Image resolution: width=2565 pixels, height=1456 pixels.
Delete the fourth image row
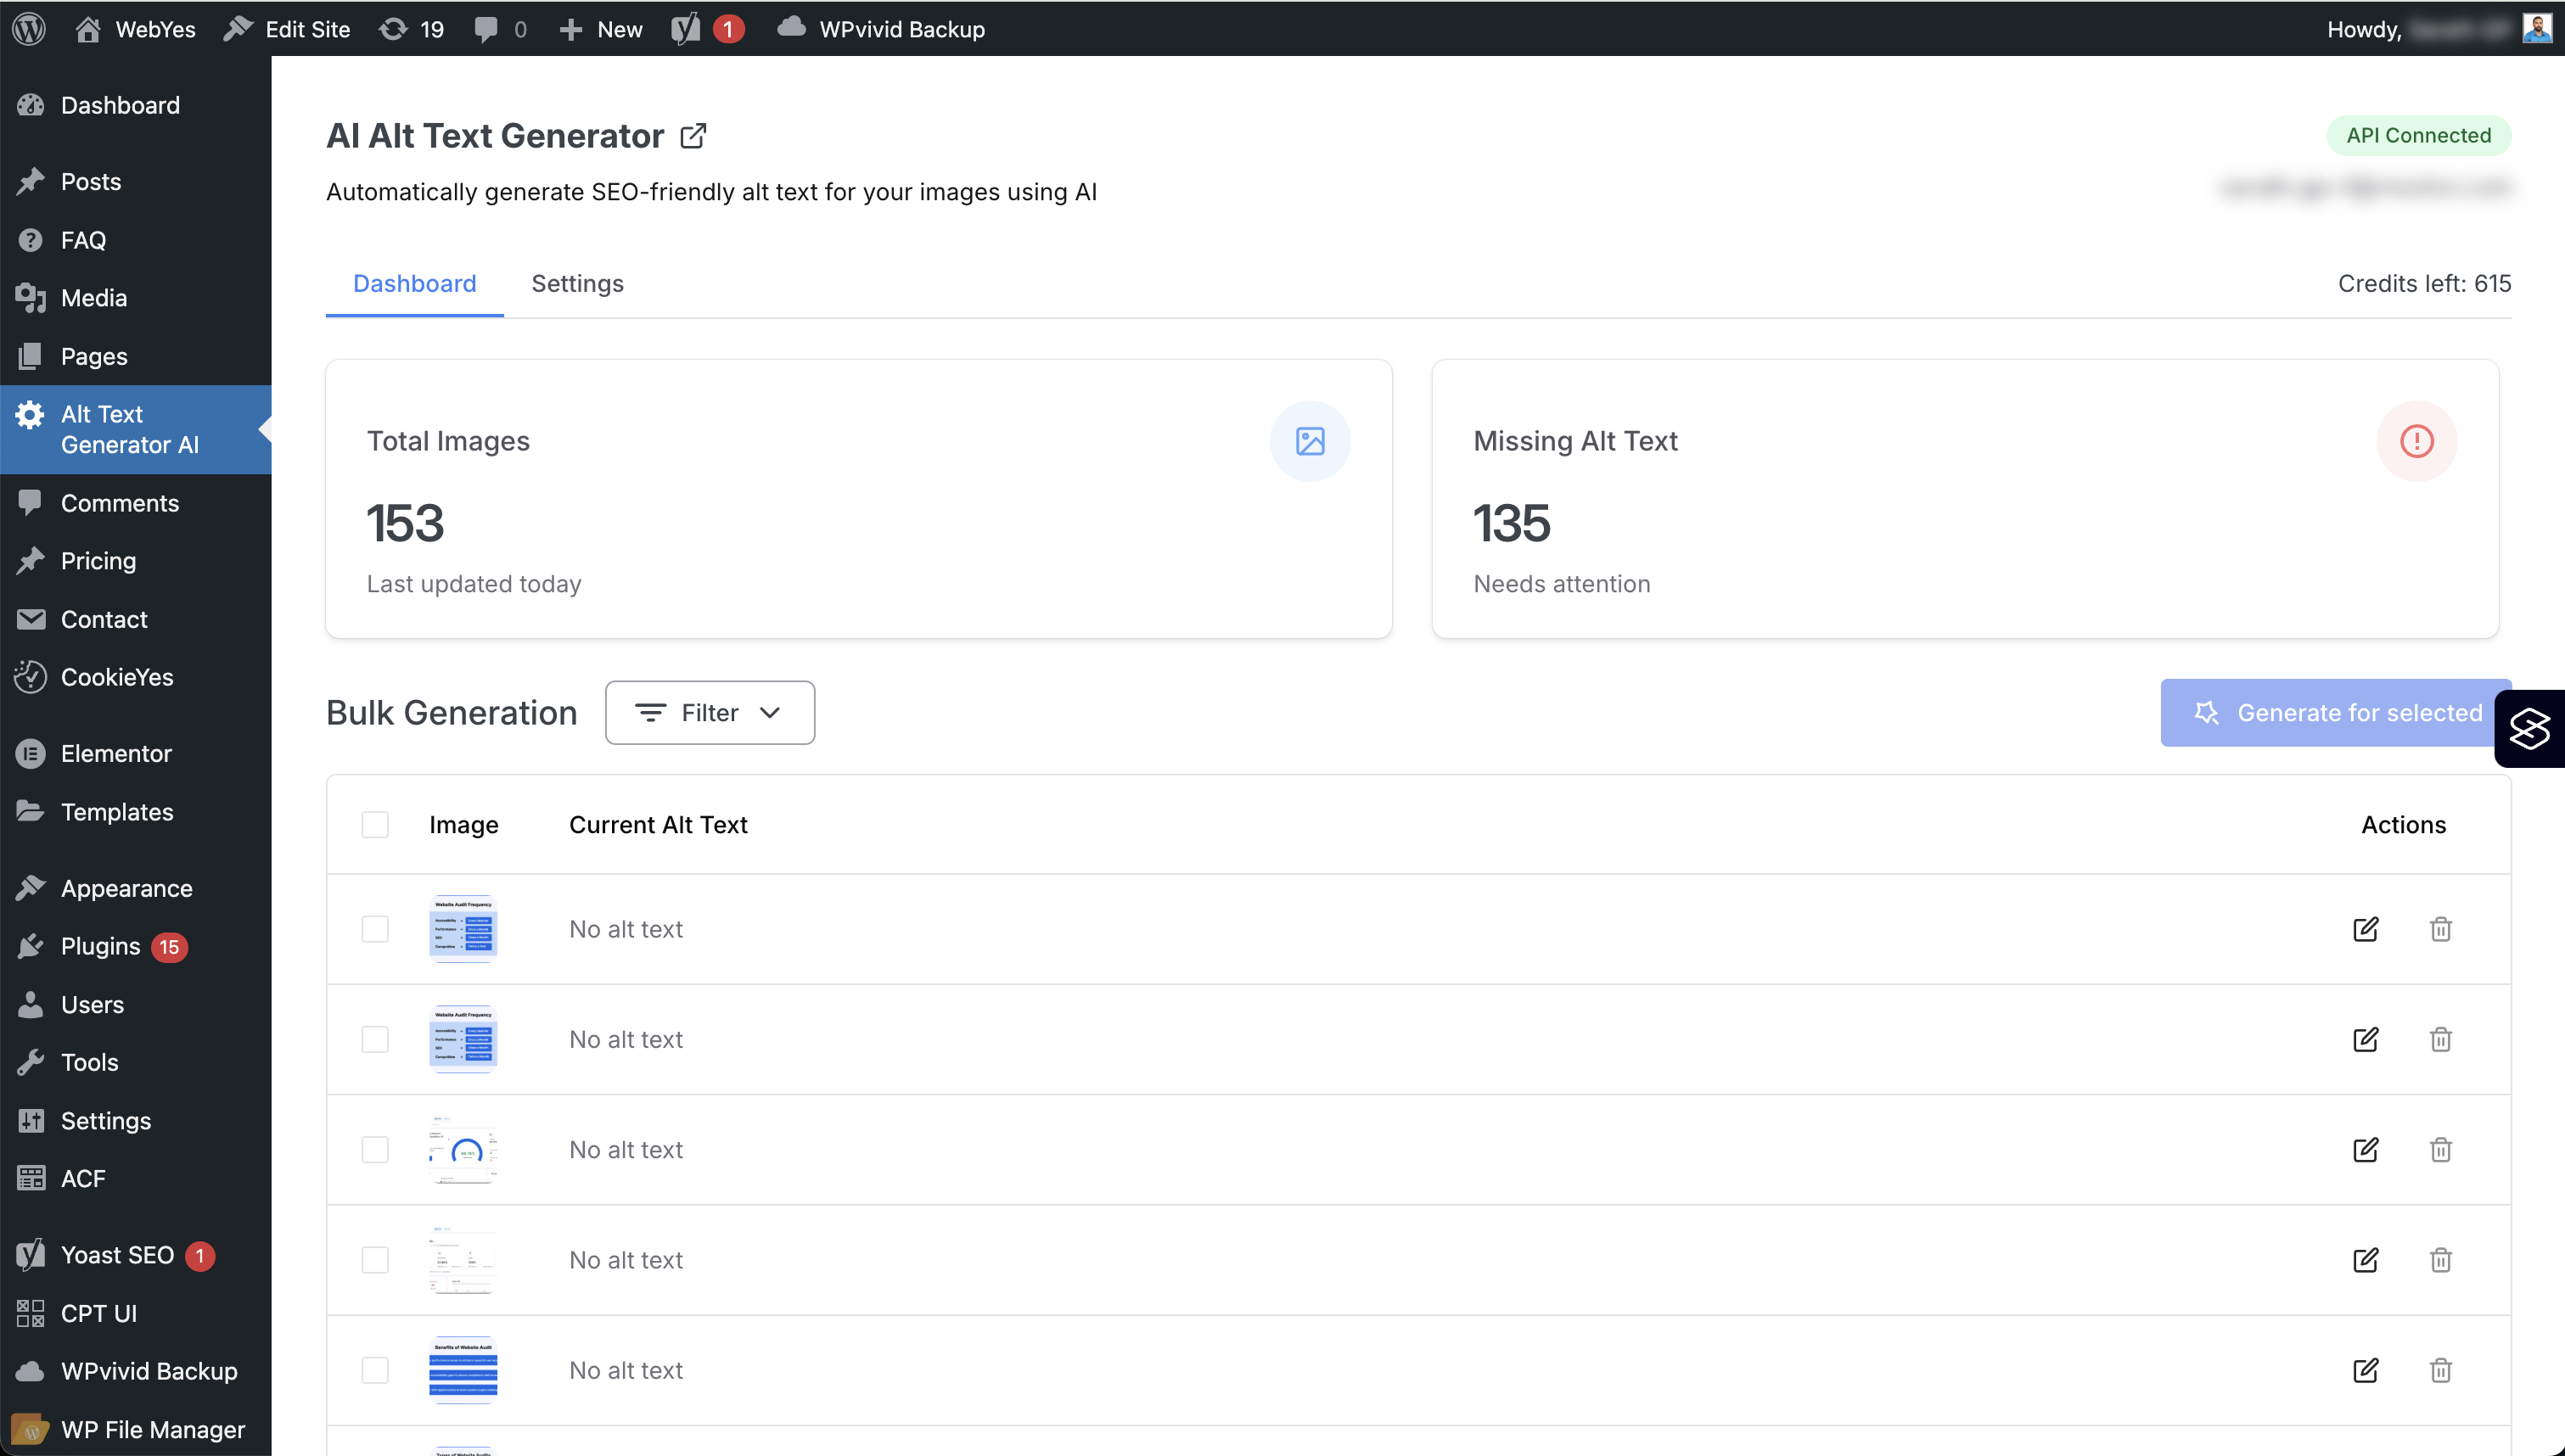(2441, 1260)
